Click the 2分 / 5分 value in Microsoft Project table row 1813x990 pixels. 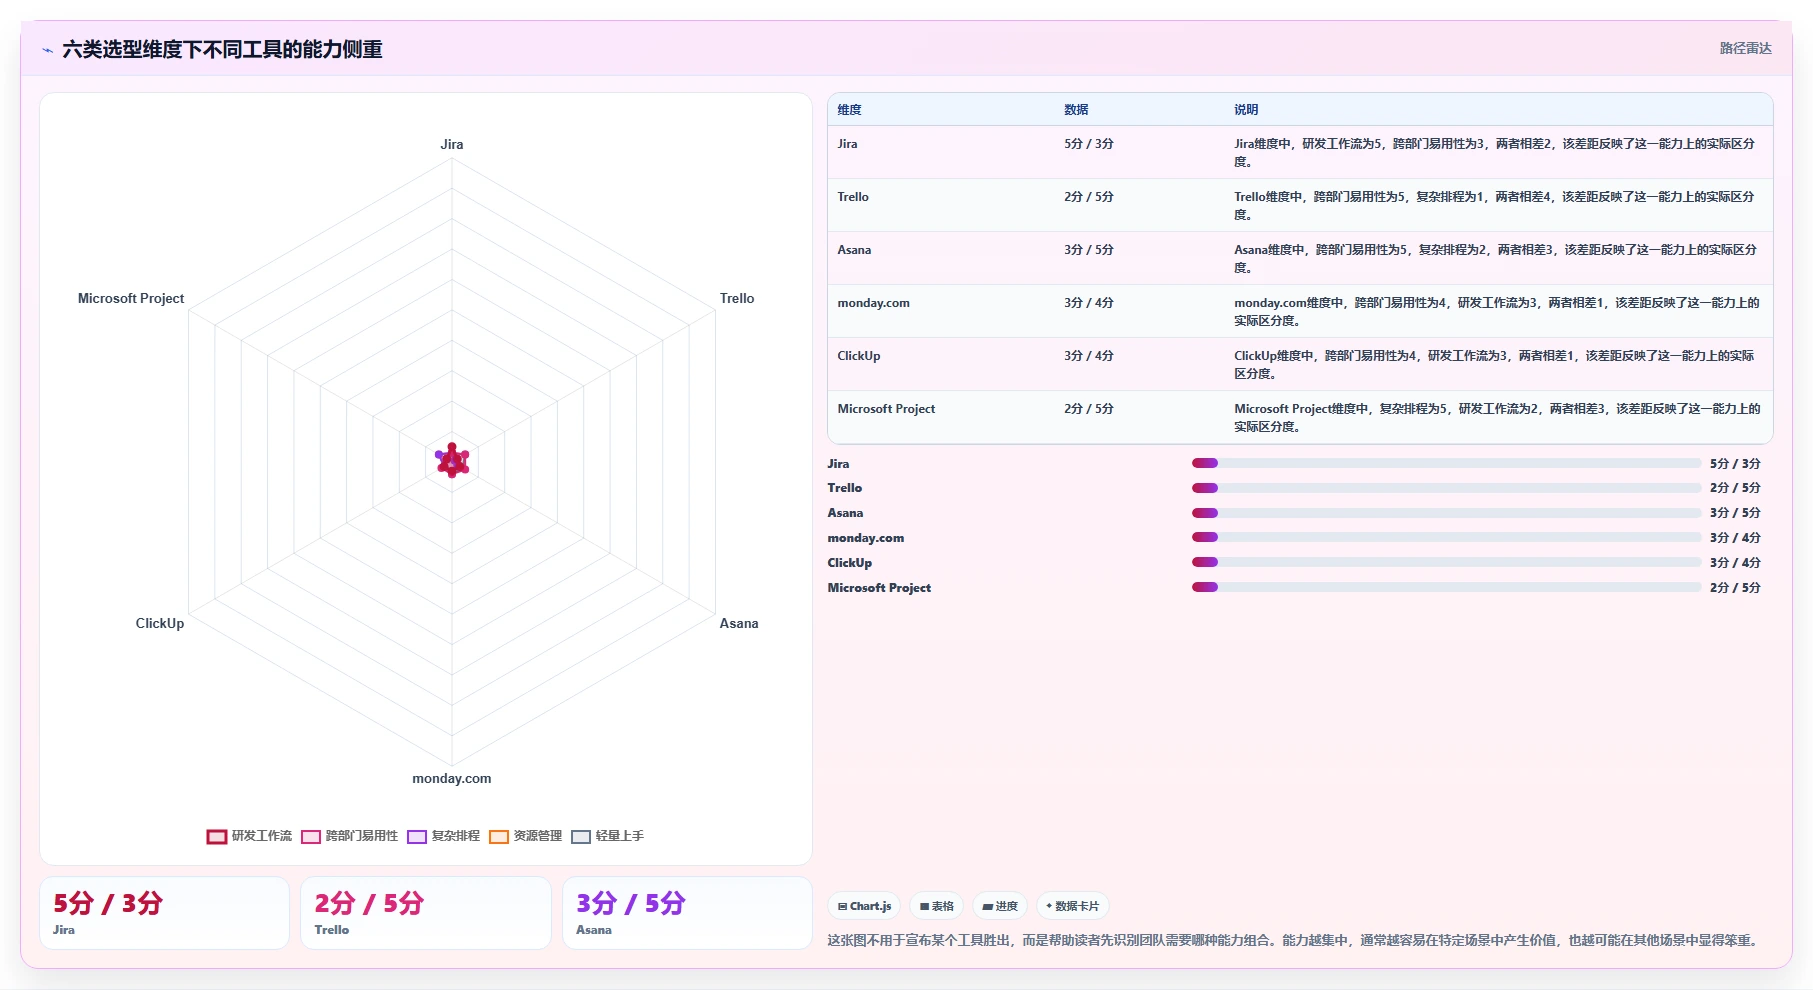(x=1089, y=409)
